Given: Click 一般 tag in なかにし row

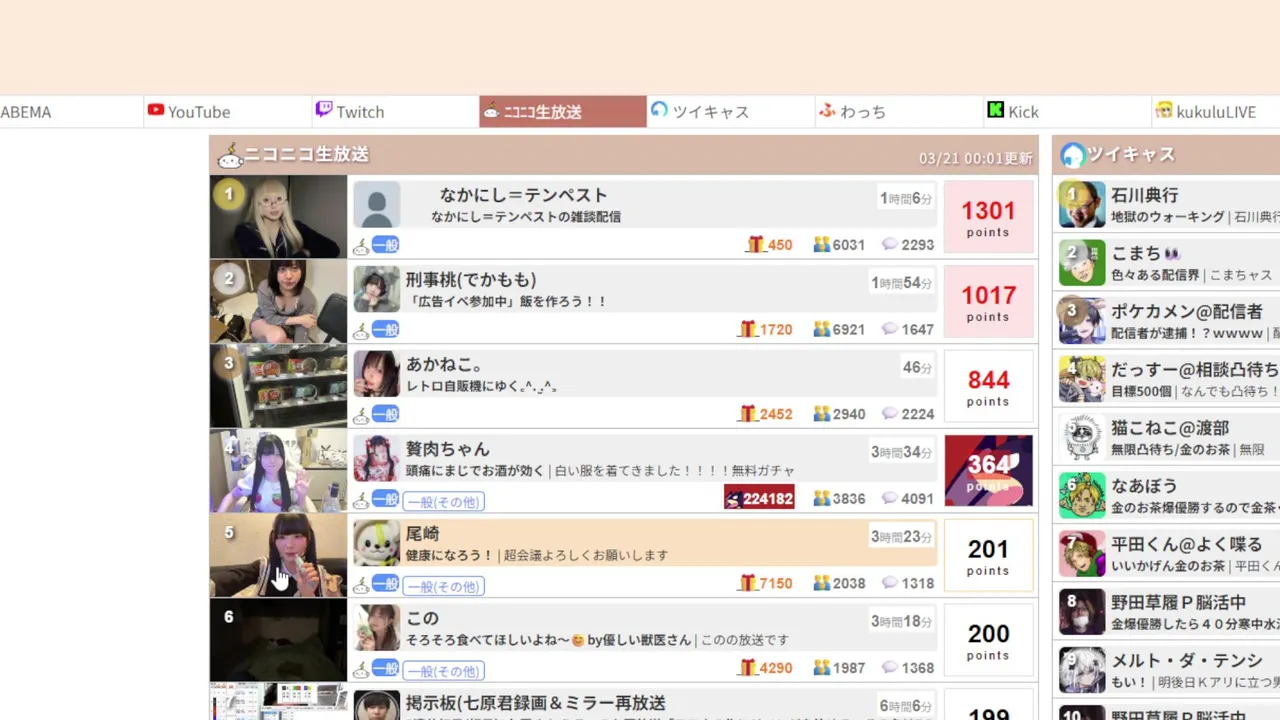Looking at the screenshot, I should [386, 245].
